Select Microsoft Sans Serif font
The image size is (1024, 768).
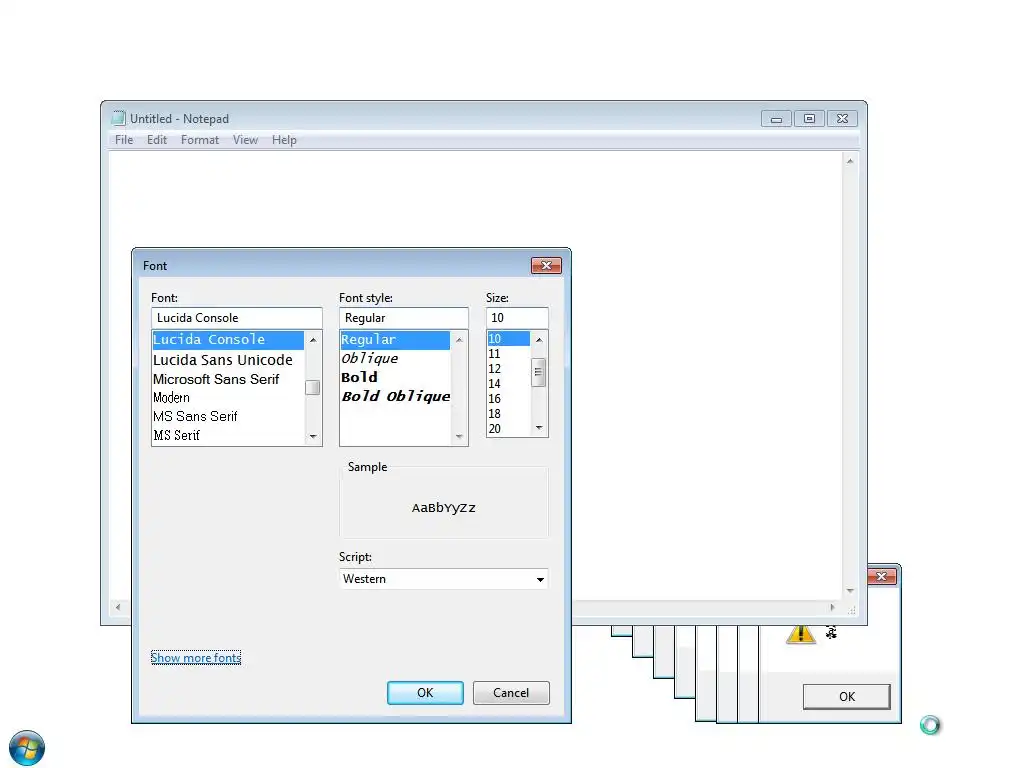(x=228, y=379)
